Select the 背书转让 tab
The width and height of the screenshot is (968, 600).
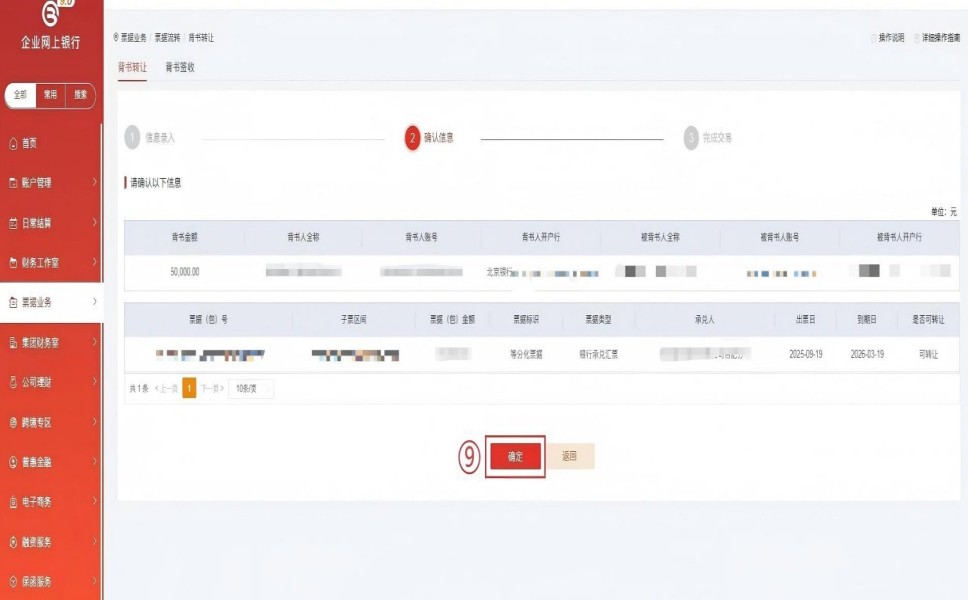pyautogui.click(x=132, y=67)
